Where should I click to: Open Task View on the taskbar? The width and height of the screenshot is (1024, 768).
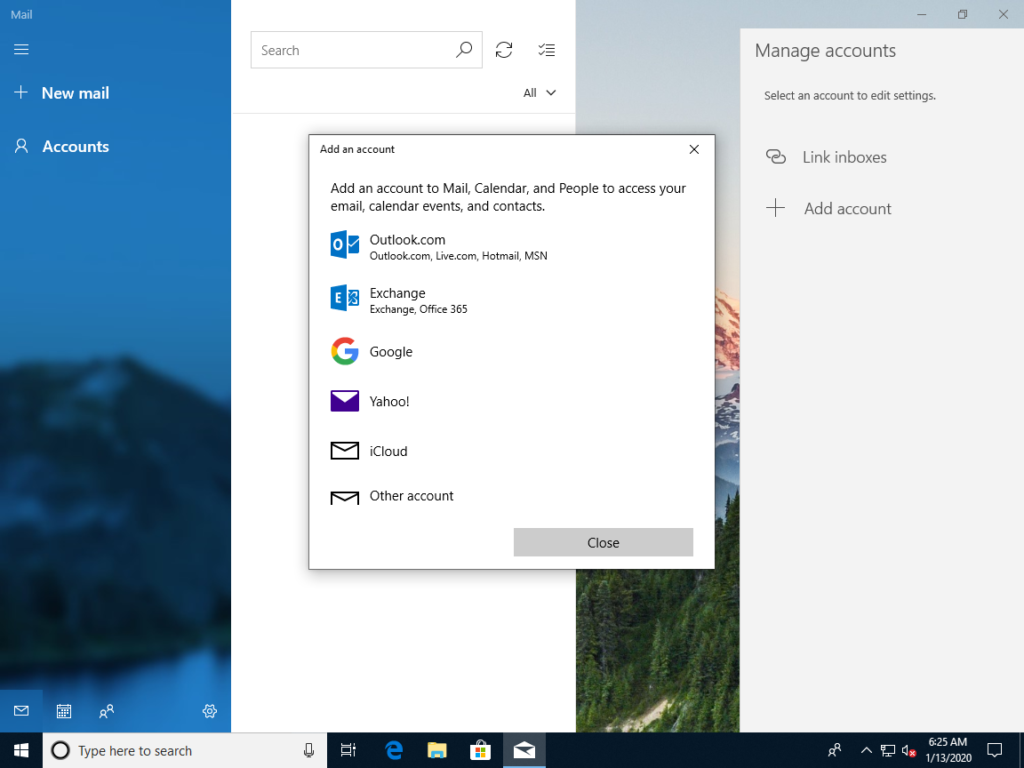348,750
